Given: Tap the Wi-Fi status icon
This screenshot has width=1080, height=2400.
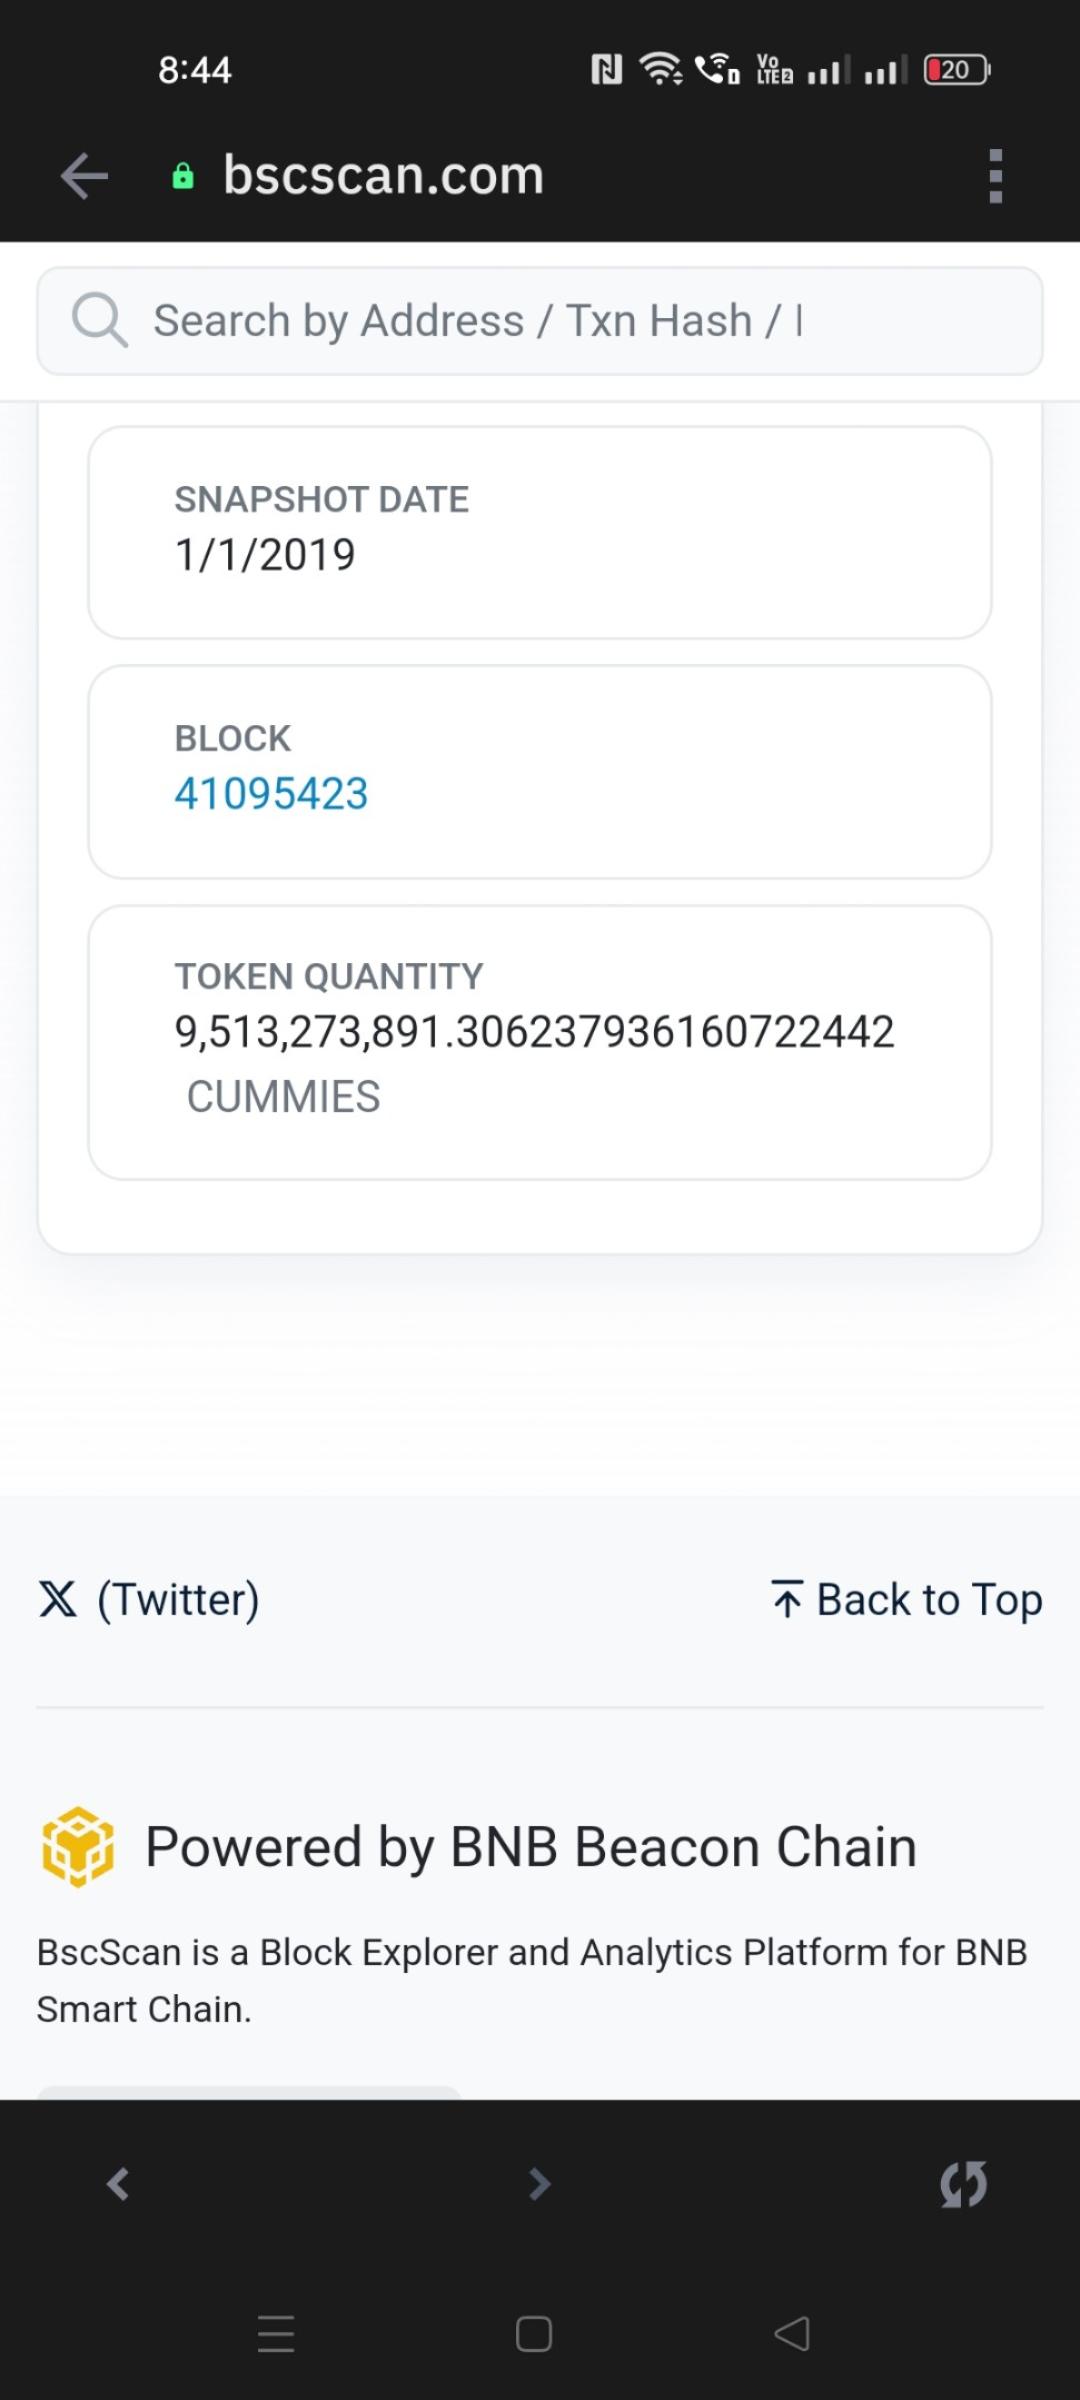Looking at the screenshot, I should [660, 69].
